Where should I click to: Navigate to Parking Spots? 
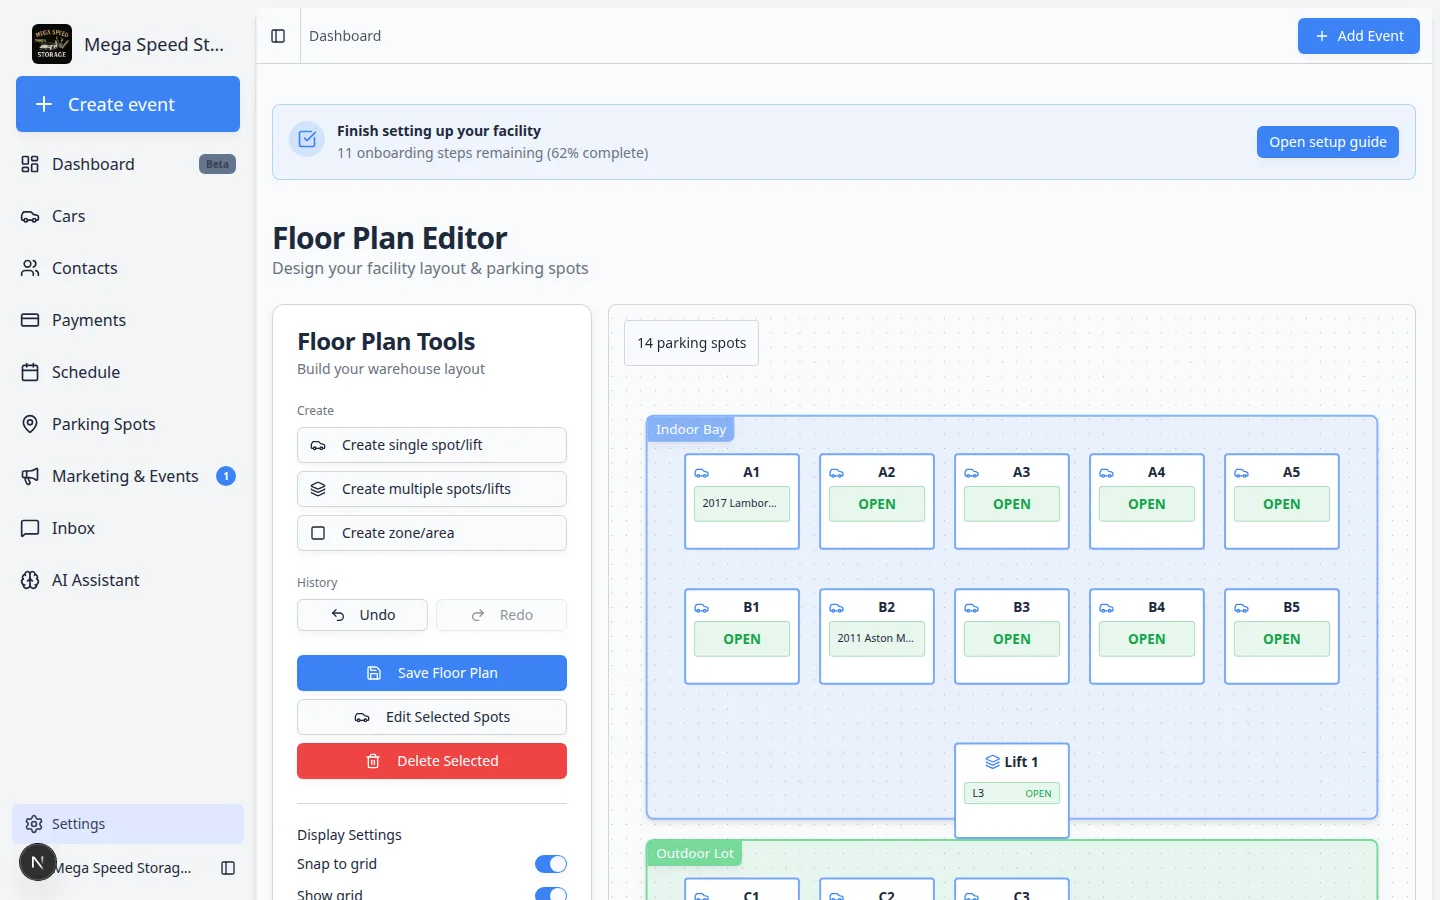[x=128, y=424]
